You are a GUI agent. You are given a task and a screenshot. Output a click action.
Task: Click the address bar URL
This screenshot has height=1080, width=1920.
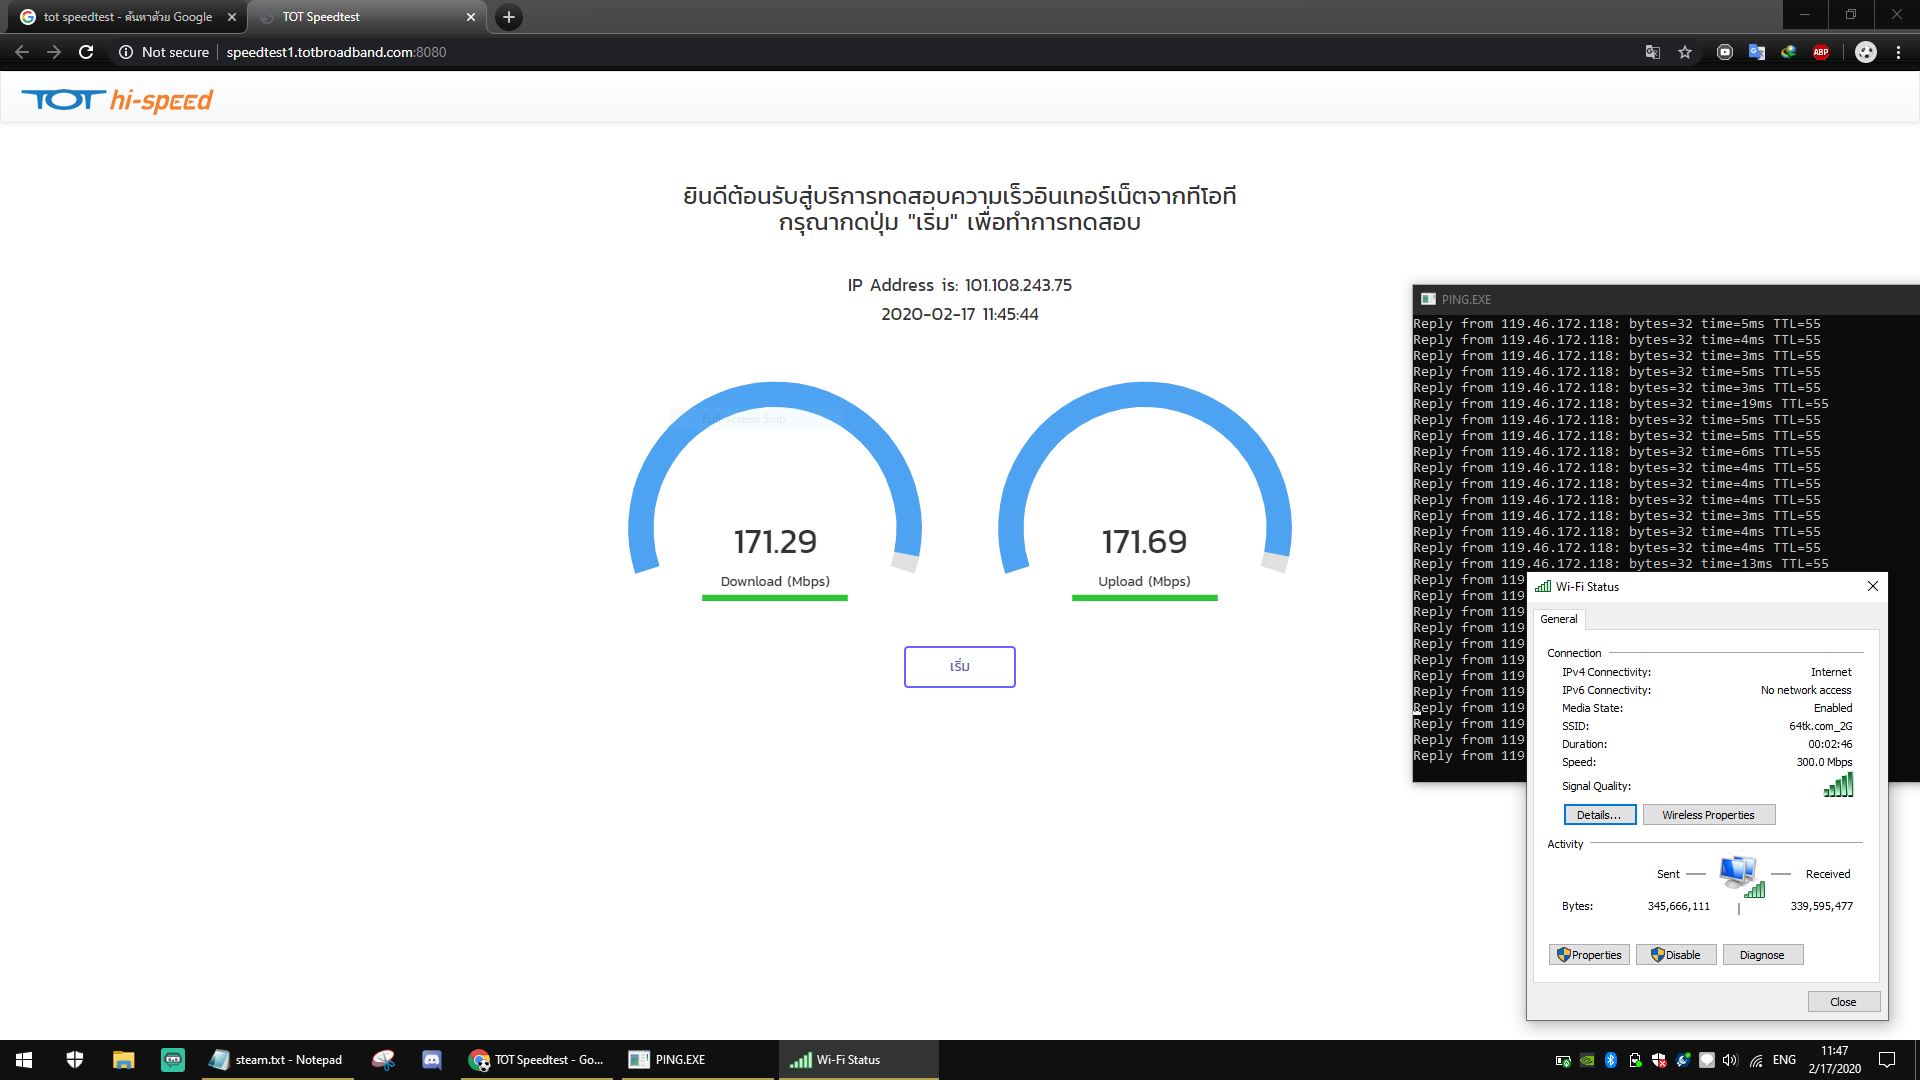click(x=336, y=52)
